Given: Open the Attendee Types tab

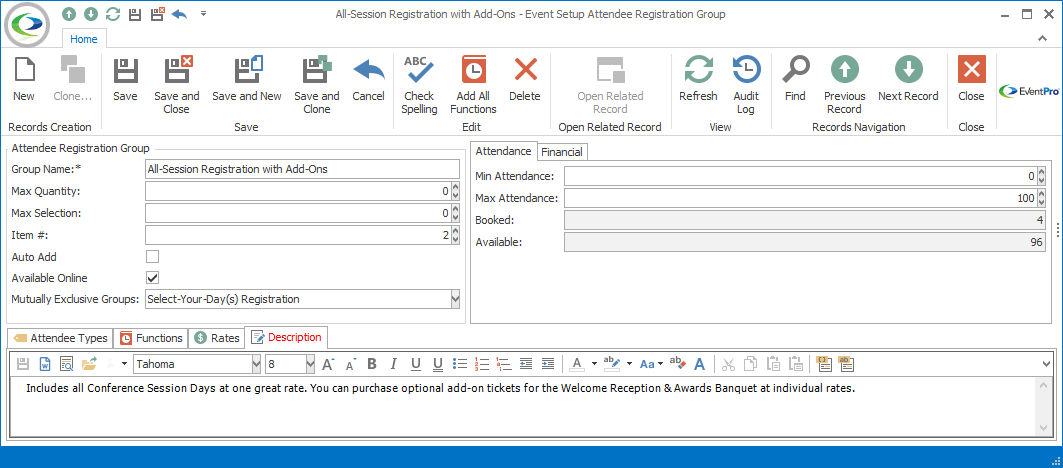Looking at the screenshot, I should click(60, 338).
